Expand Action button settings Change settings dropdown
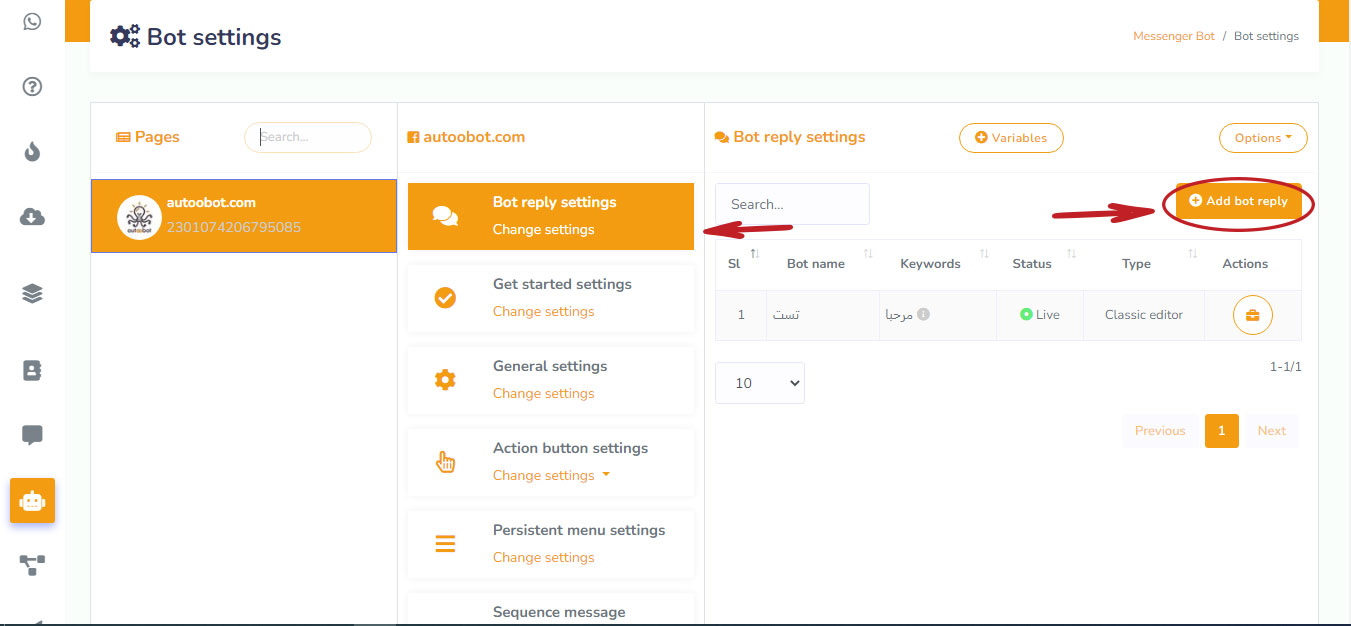 click(551, 476)
